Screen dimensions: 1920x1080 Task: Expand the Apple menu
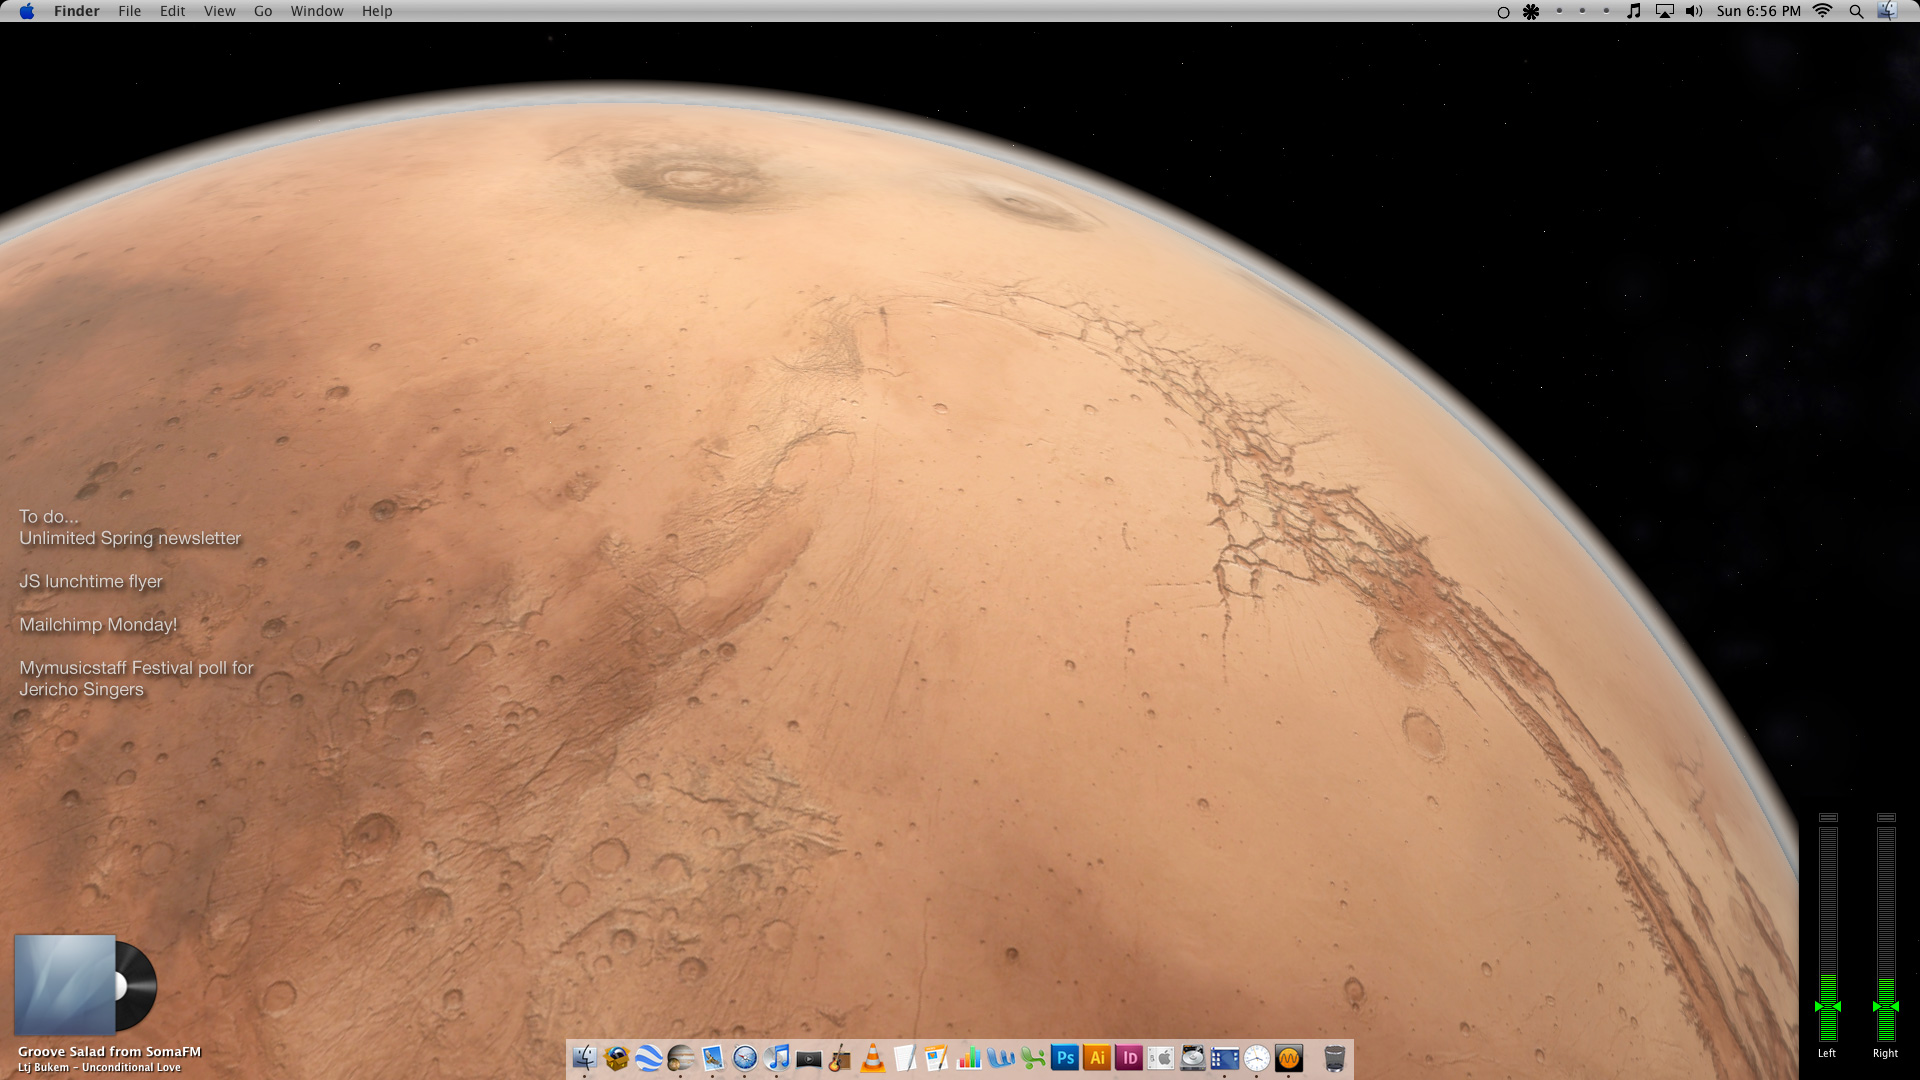(x=27, y=11)
